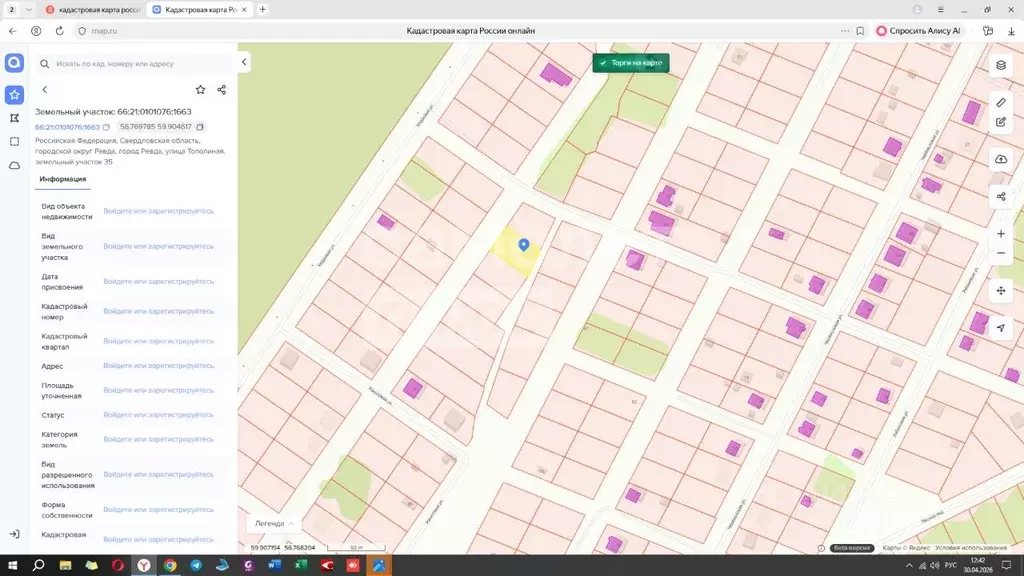Click the edit/draw tool below the ruler
This screenshot has height=576, width=1024.
(1000, 122)
